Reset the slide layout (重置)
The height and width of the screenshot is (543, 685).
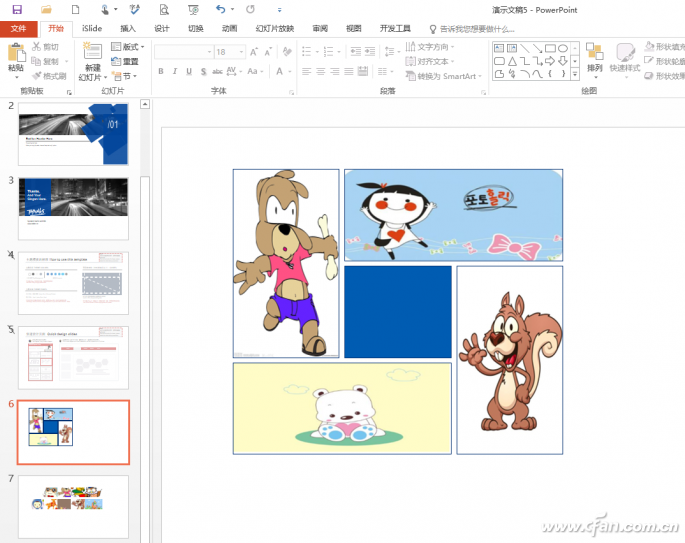[125, 61]
